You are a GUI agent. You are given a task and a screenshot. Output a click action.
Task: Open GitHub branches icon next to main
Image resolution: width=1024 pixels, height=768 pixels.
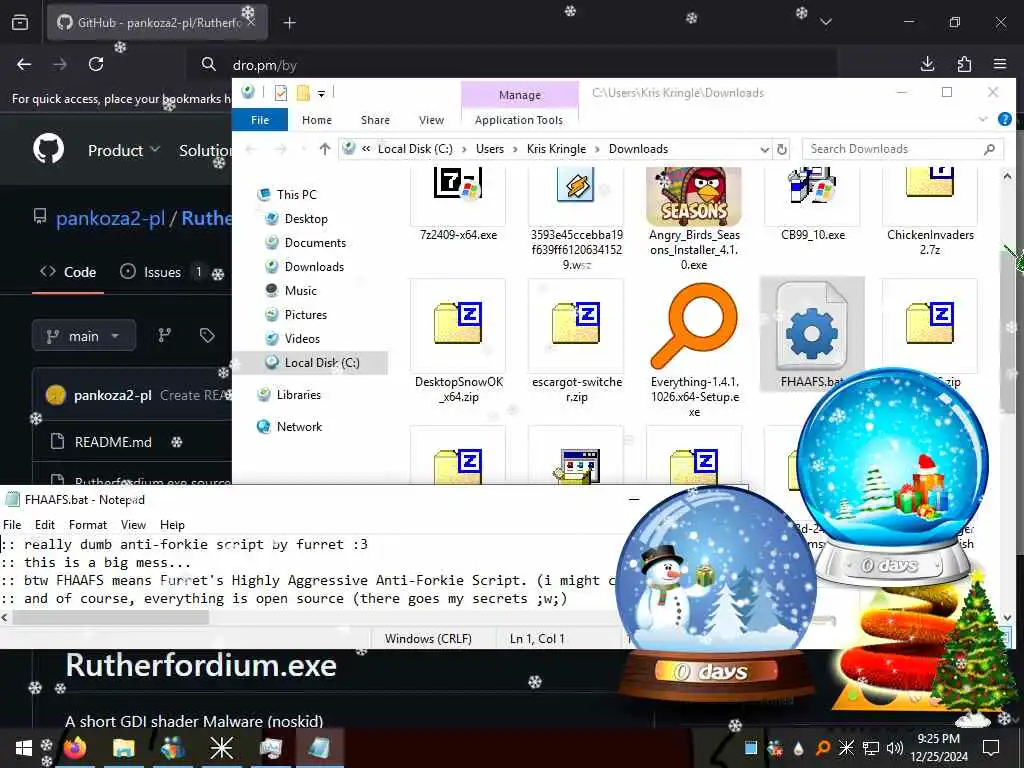pos(165,336)
